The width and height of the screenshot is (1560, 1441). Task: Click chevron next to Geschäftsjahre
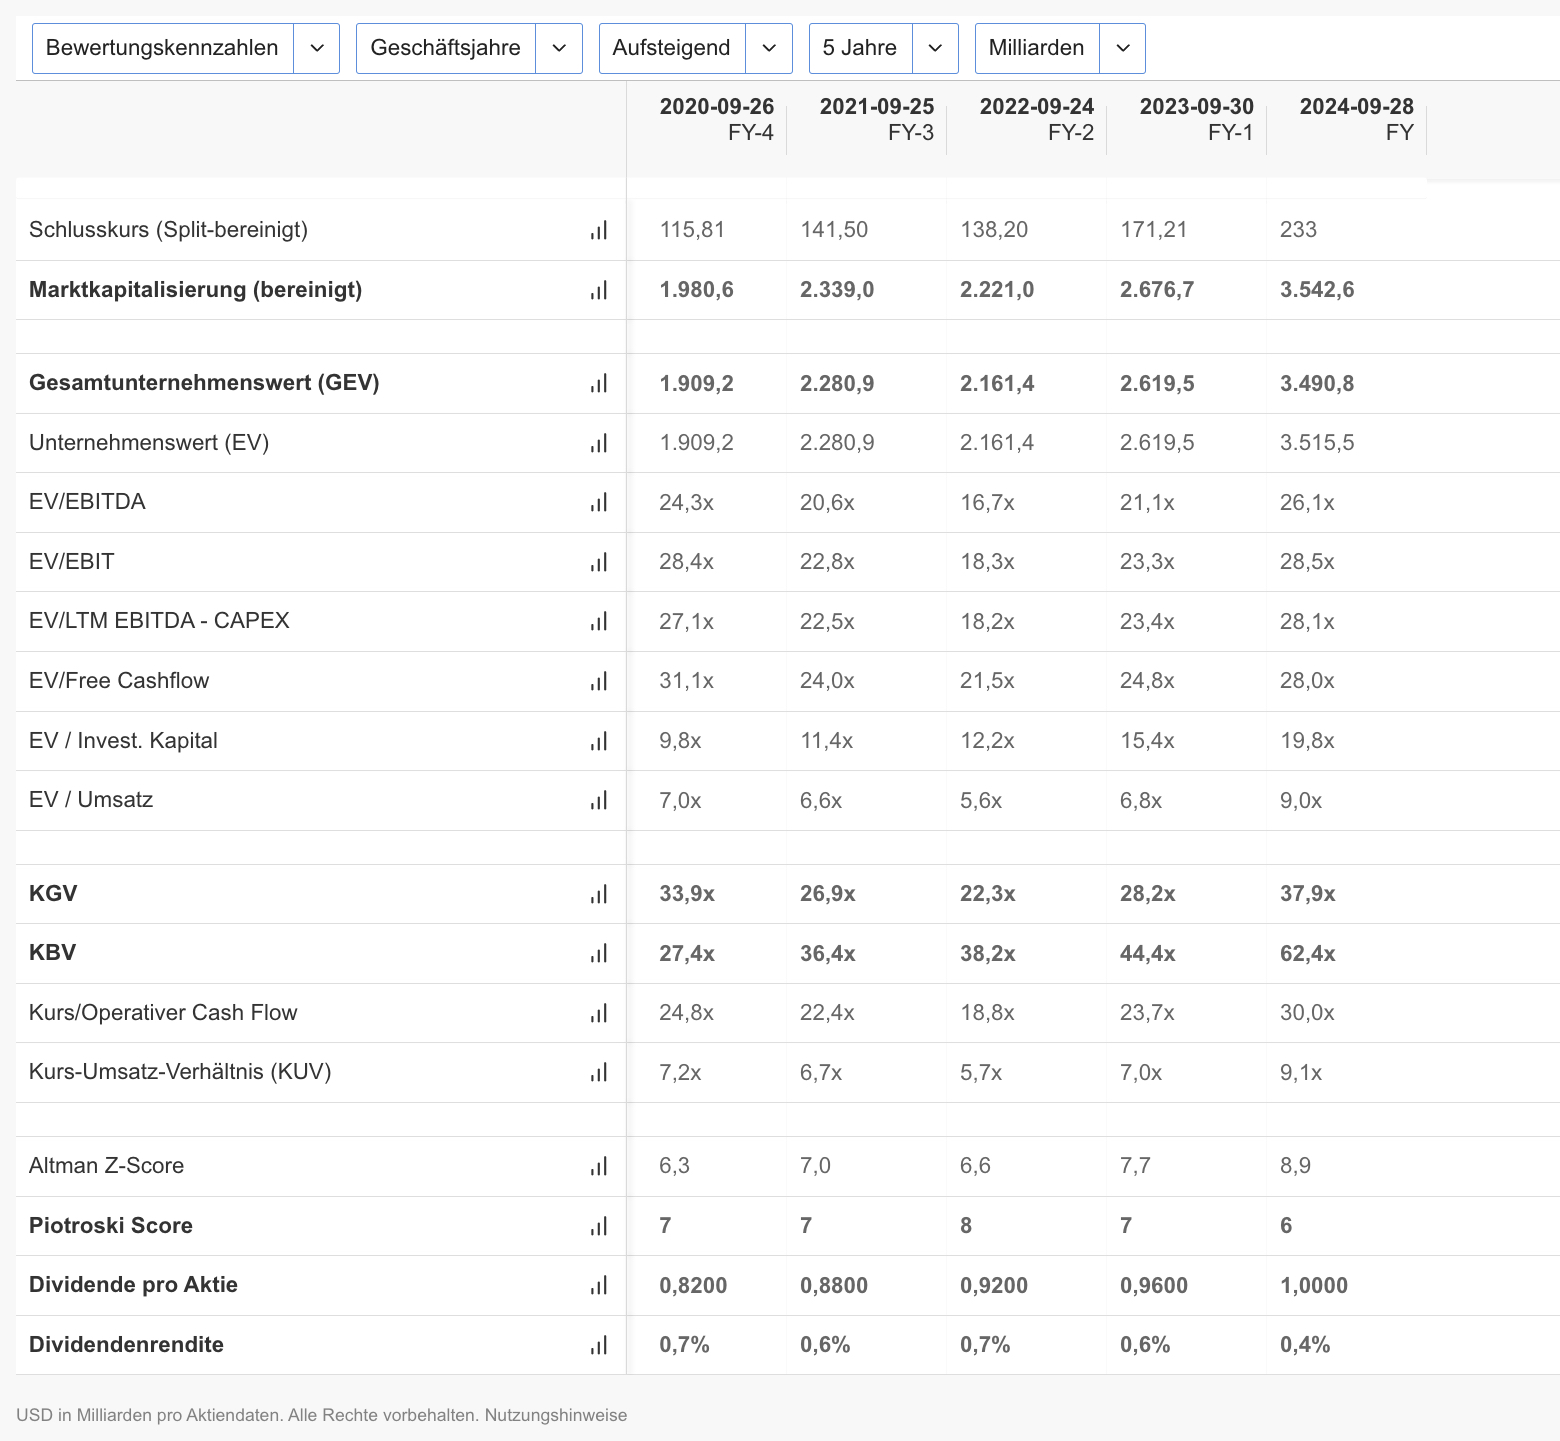coord(560,48)
